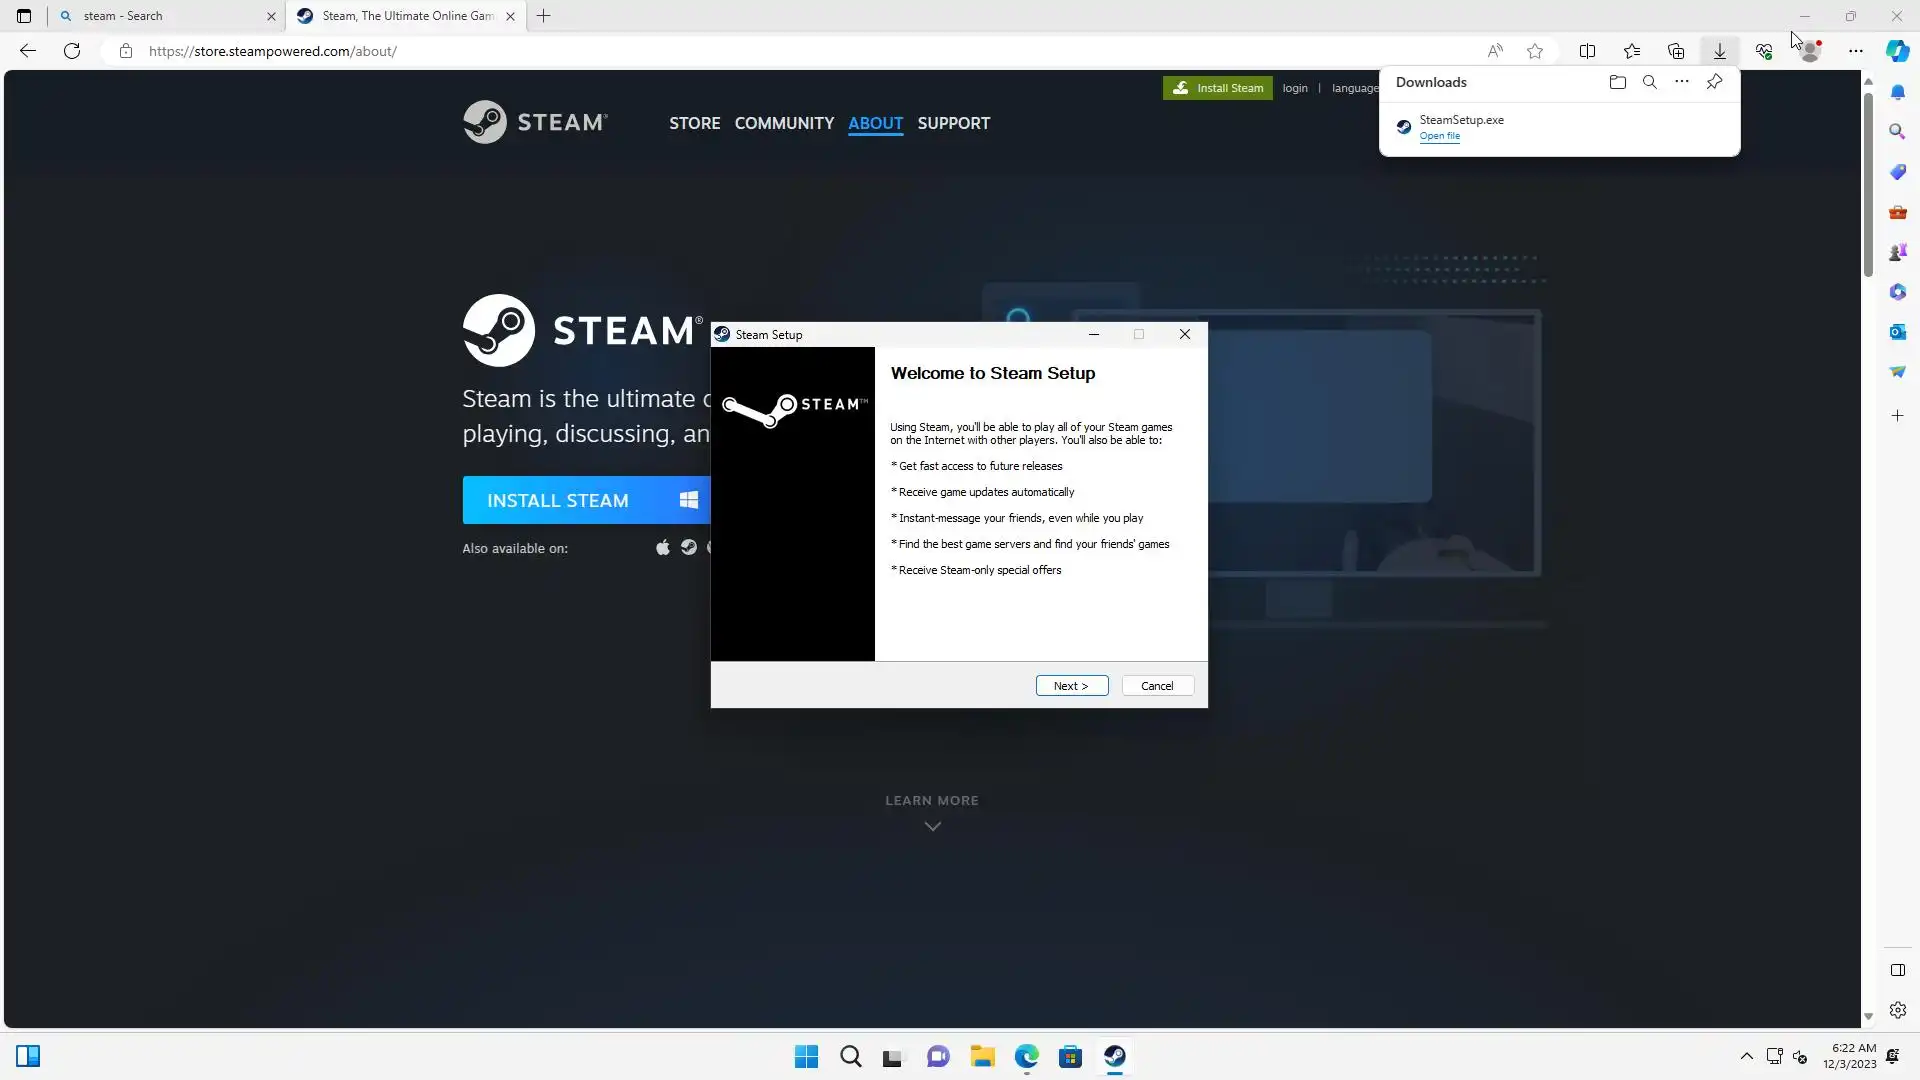Launch Outlook from Edge sidebar
The width and height of the screenshot is (1920, 1080).
pos(1897,332)
